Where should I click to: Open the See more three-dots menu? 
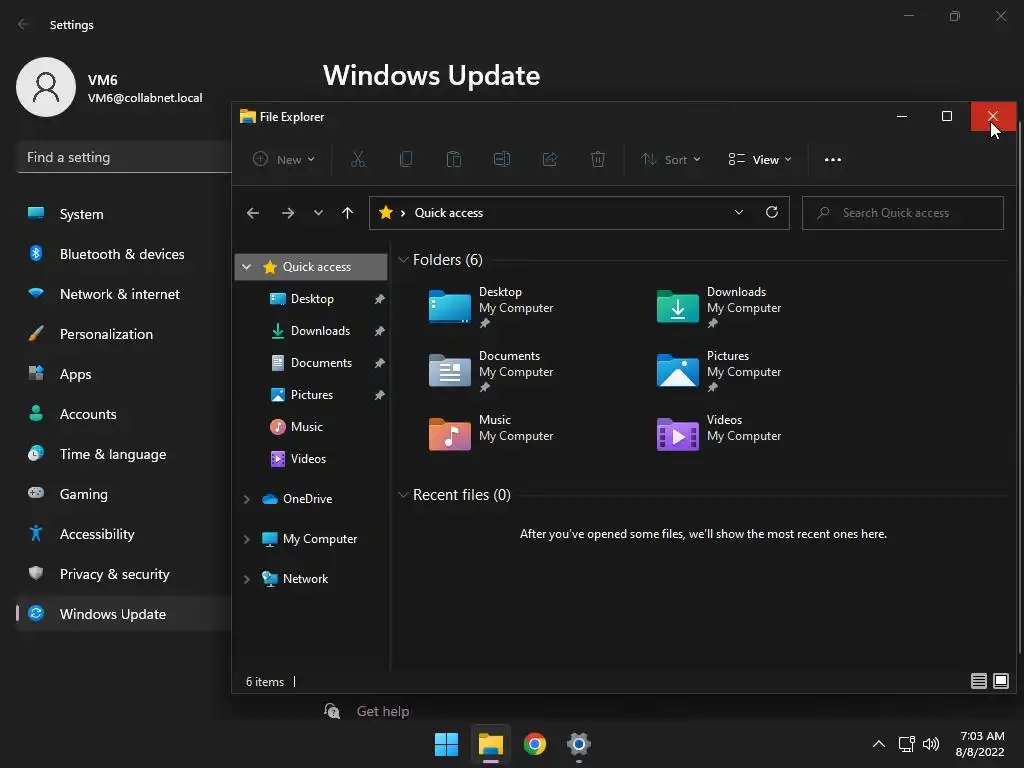tap(833, 159)
